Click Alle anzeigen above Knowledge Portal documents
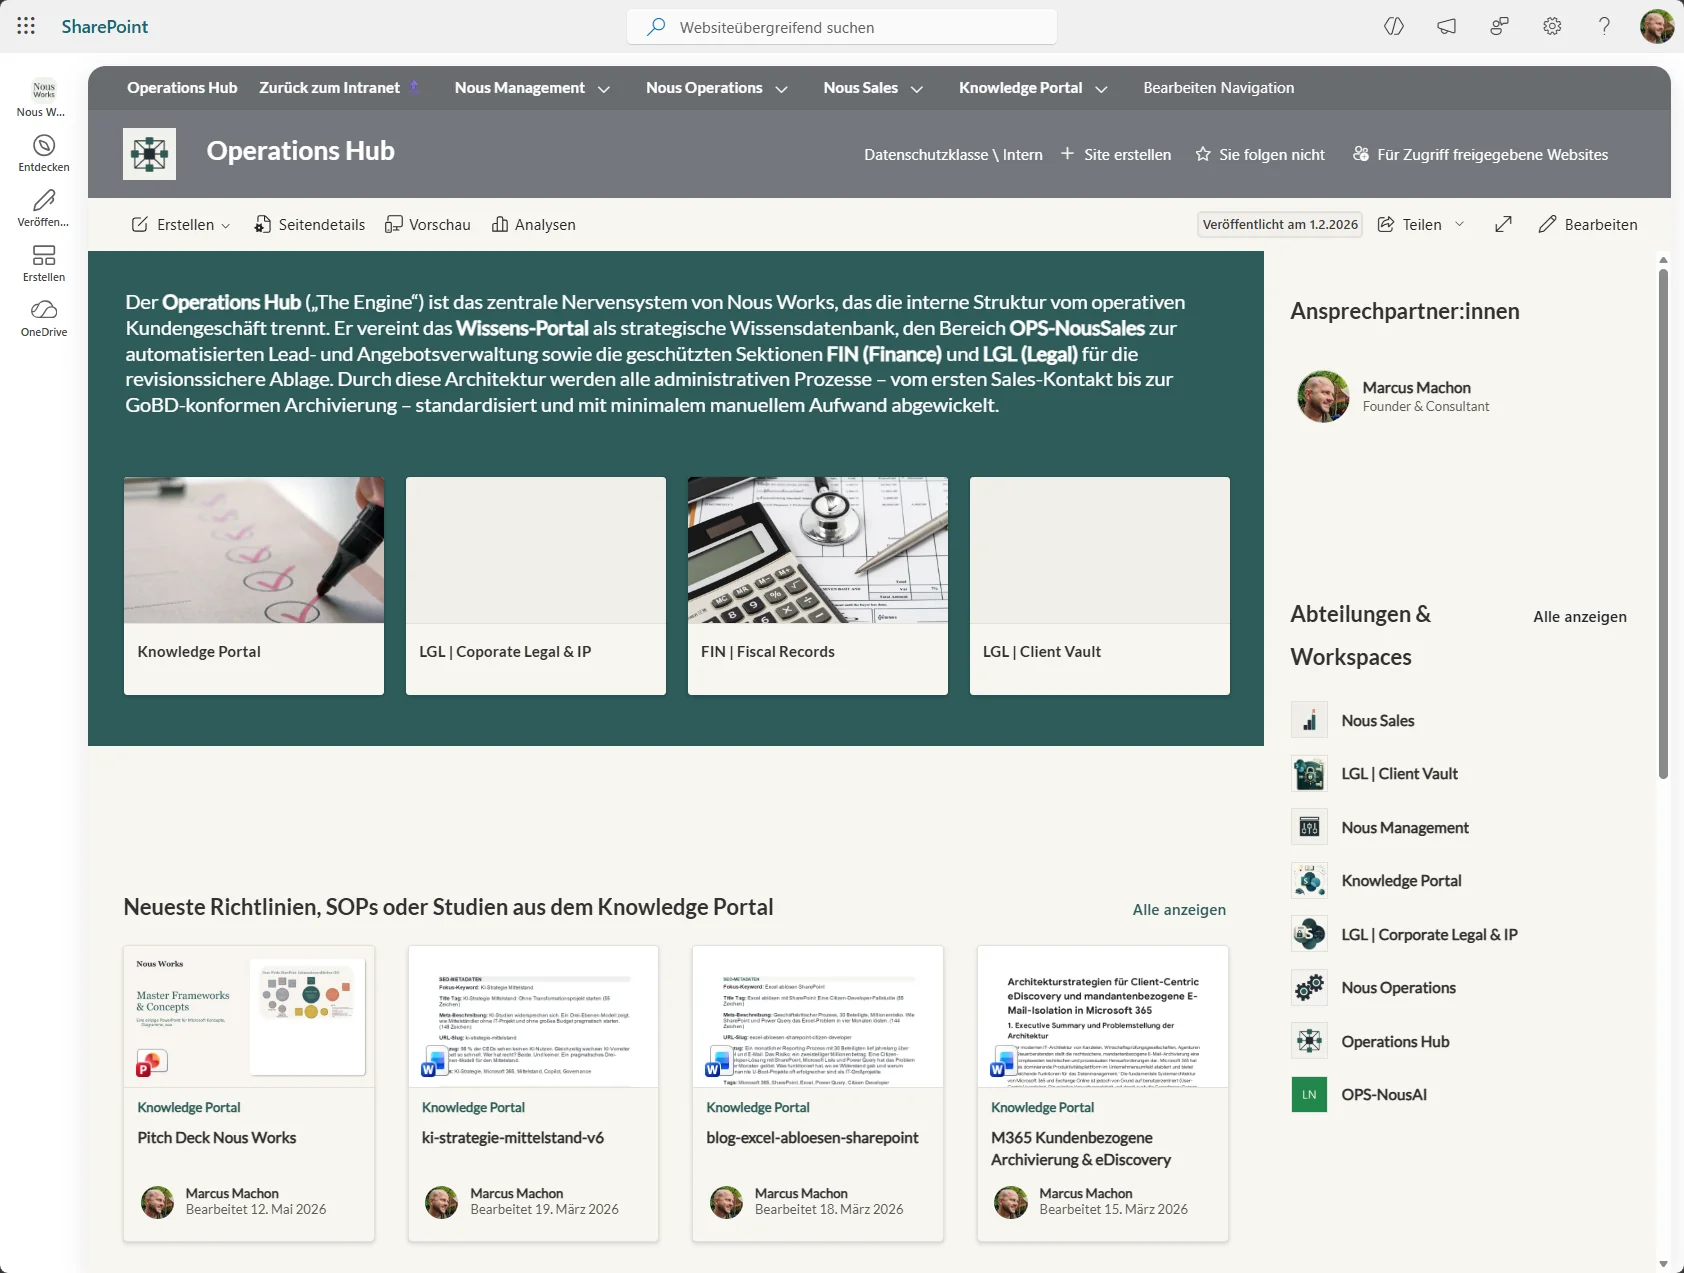The image size is (1684, 1273). point(1179,910)
